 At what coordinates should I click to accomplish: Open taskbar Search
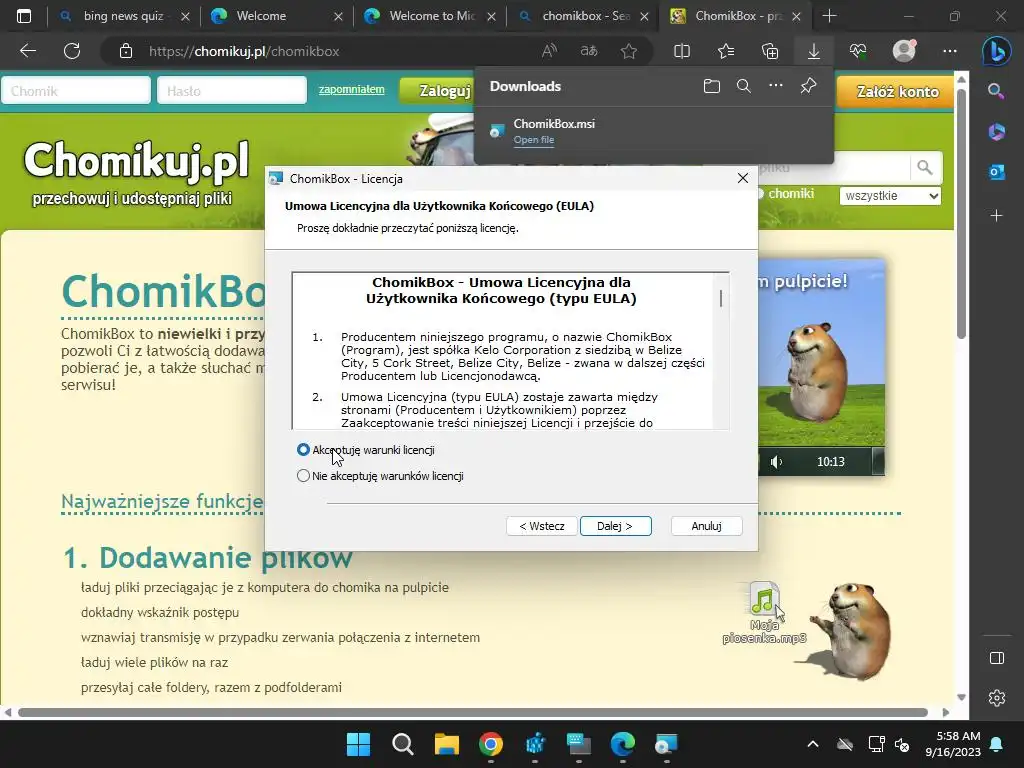(403, 744)
